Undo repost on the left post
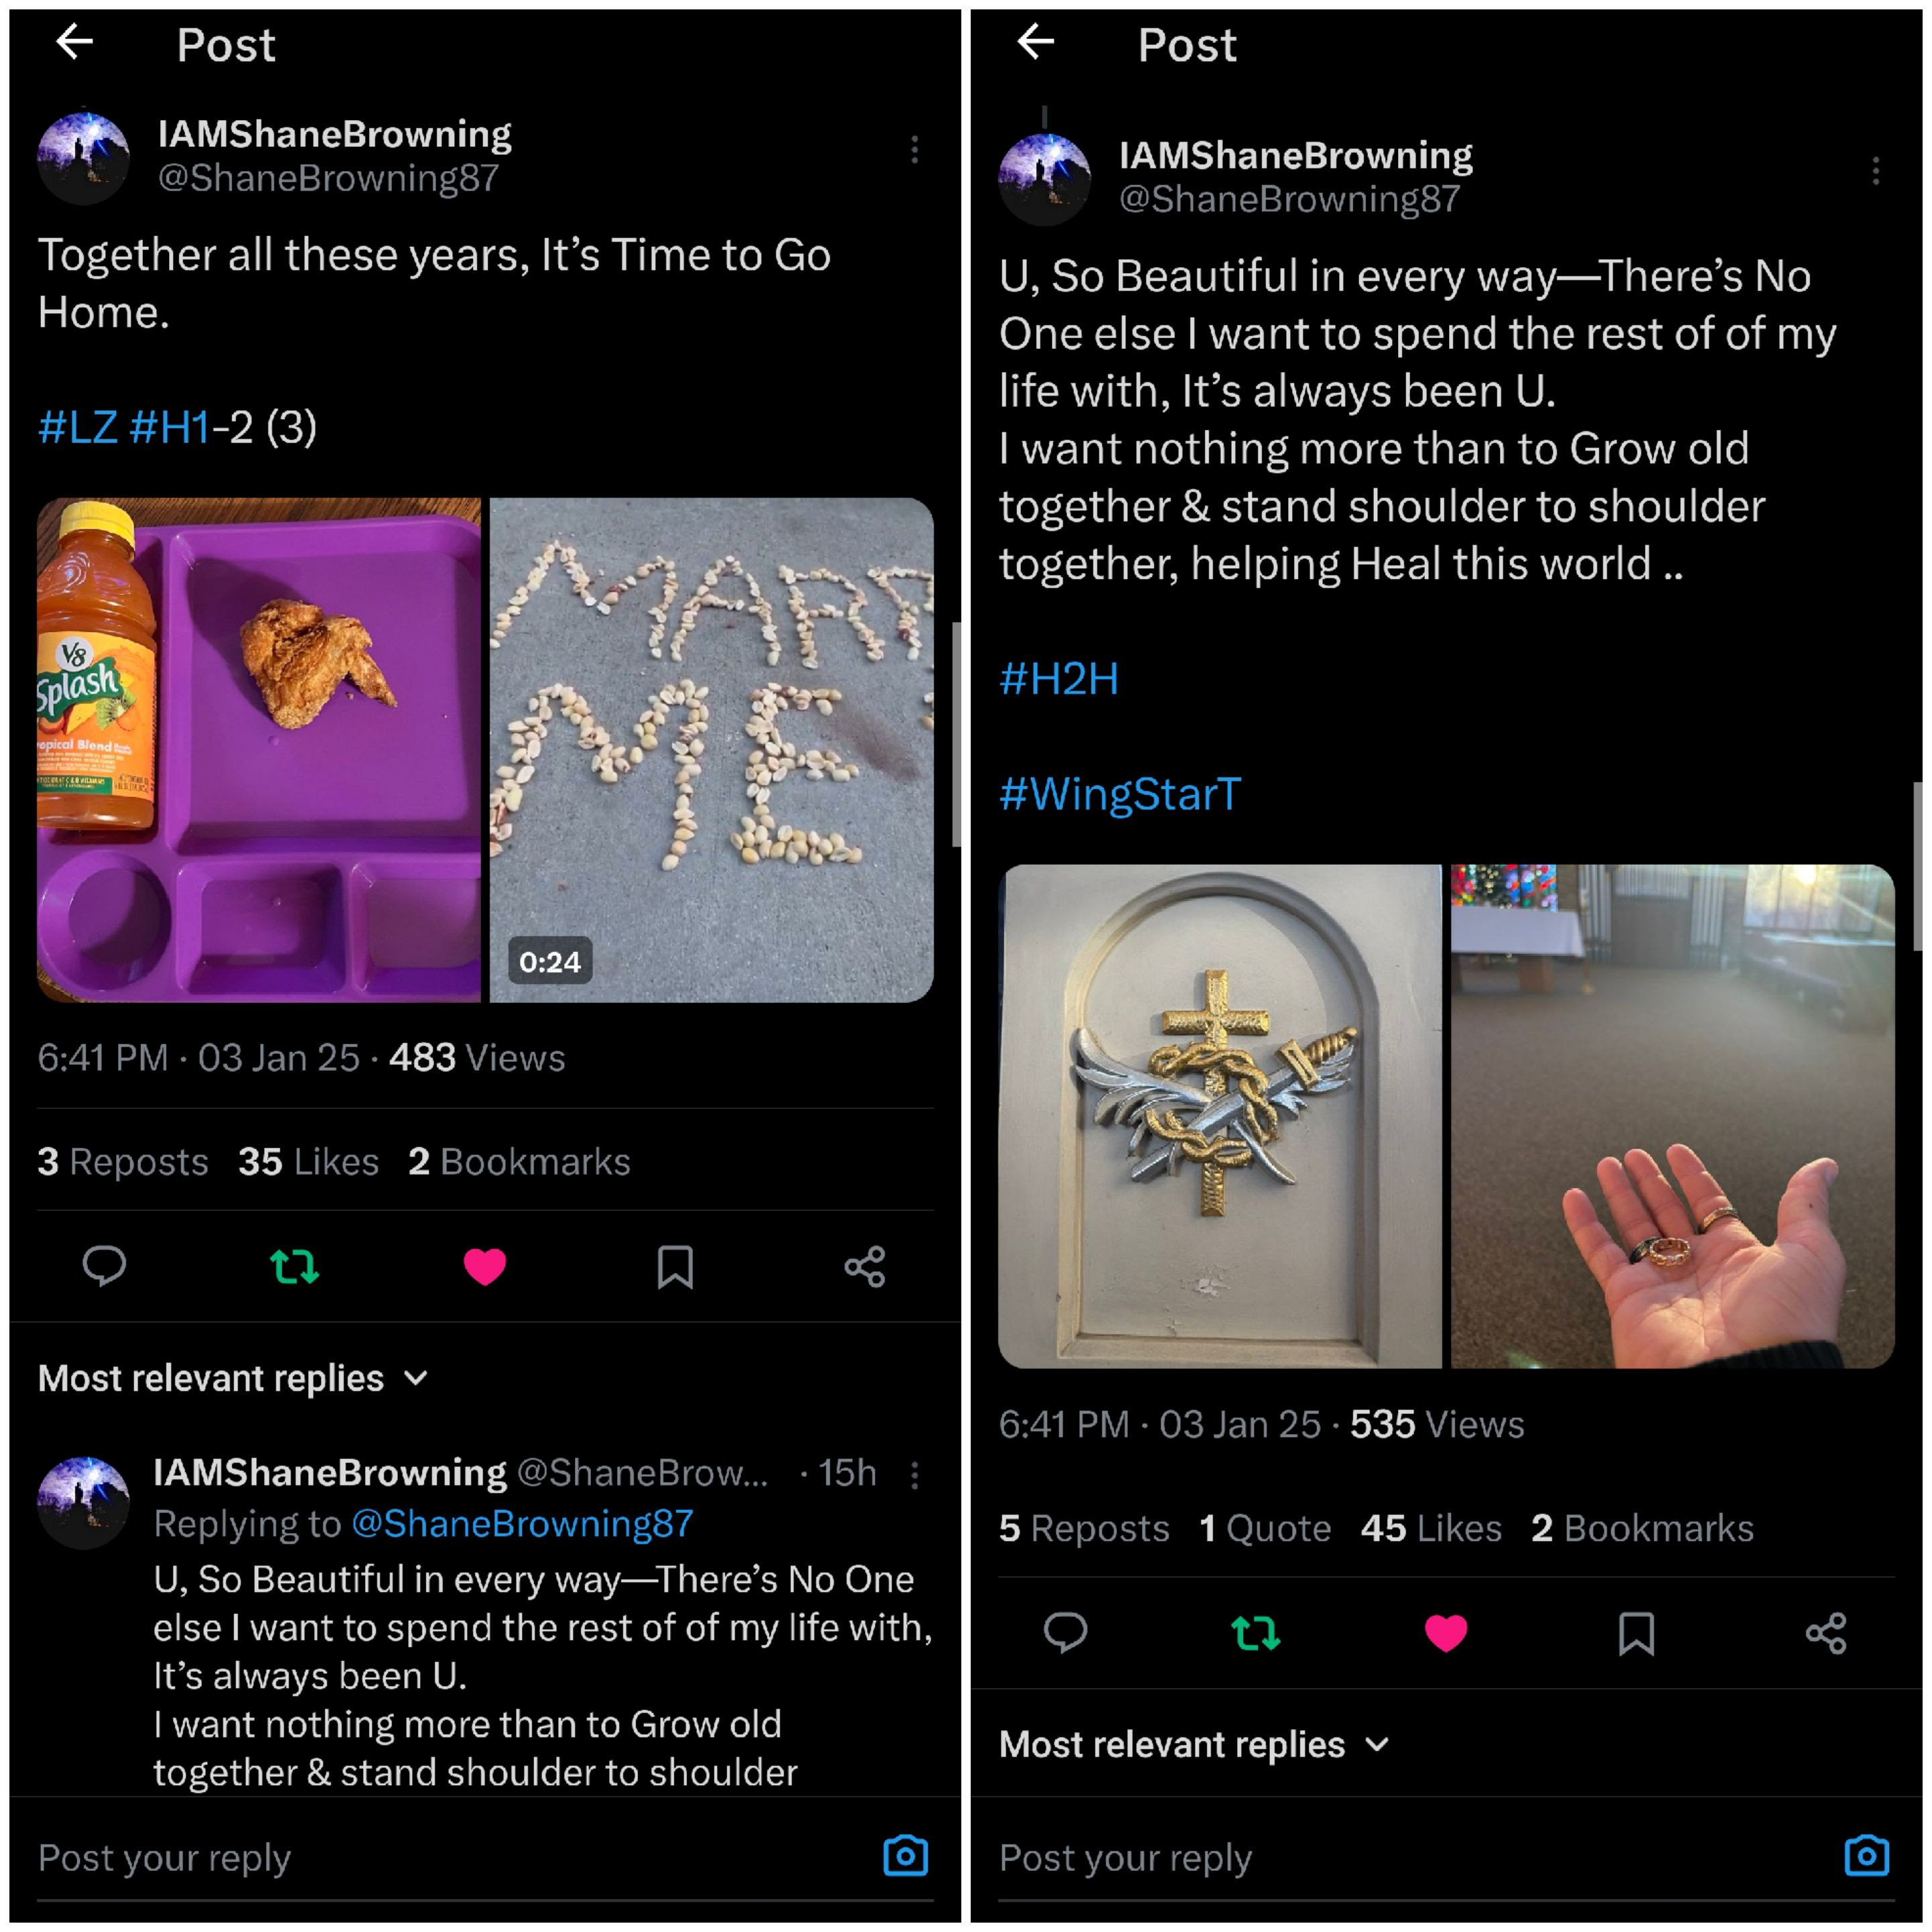Viewport: 1932px width, 1932px height. [x=295, y=1266]
